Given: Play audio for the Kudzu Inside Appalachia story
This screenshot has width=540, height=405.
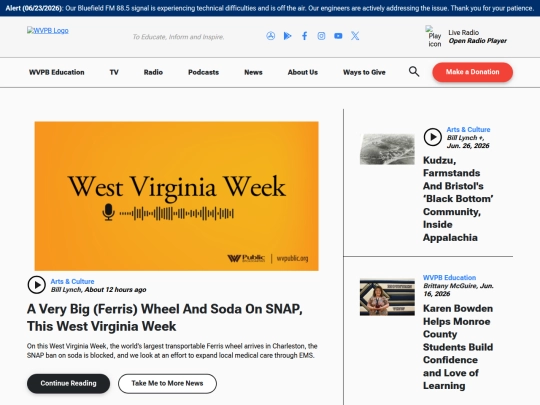Looking at the screenshot, I should pos(433,137).
